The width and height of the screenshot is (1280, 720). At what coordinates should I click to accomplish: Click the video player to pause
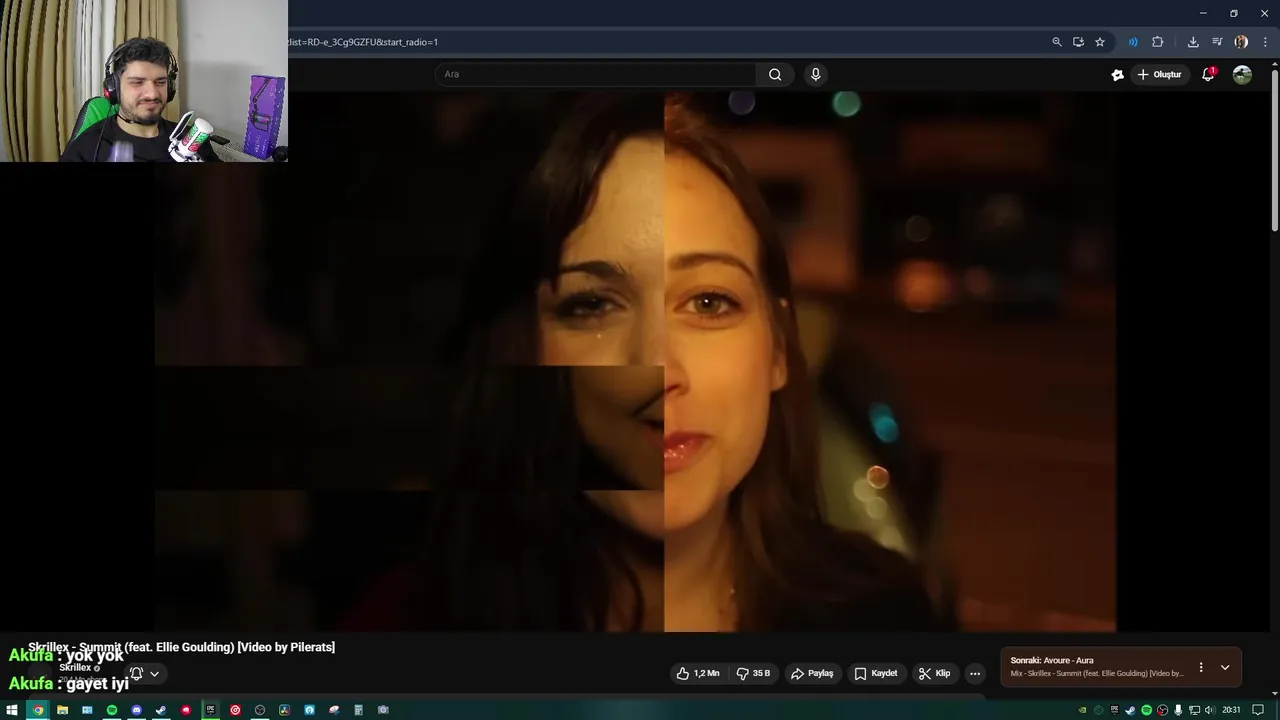click(x=635, y=362)
